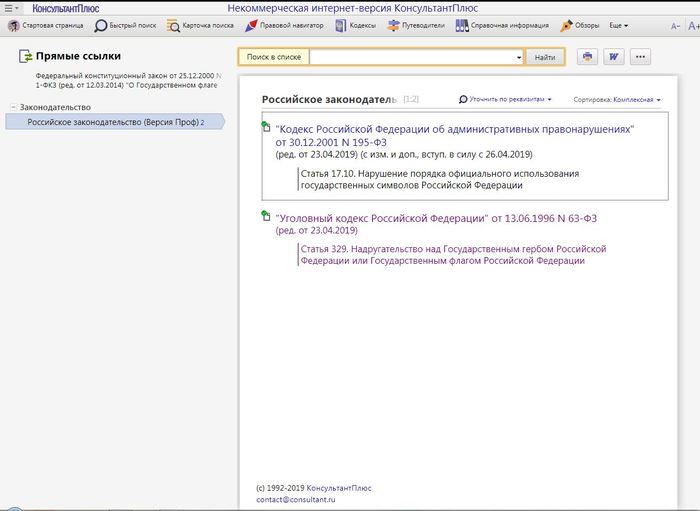This screenshot has width=700, height=511.
Task: Collapse the Законодательство tree node
Action: tap(11, 107)
